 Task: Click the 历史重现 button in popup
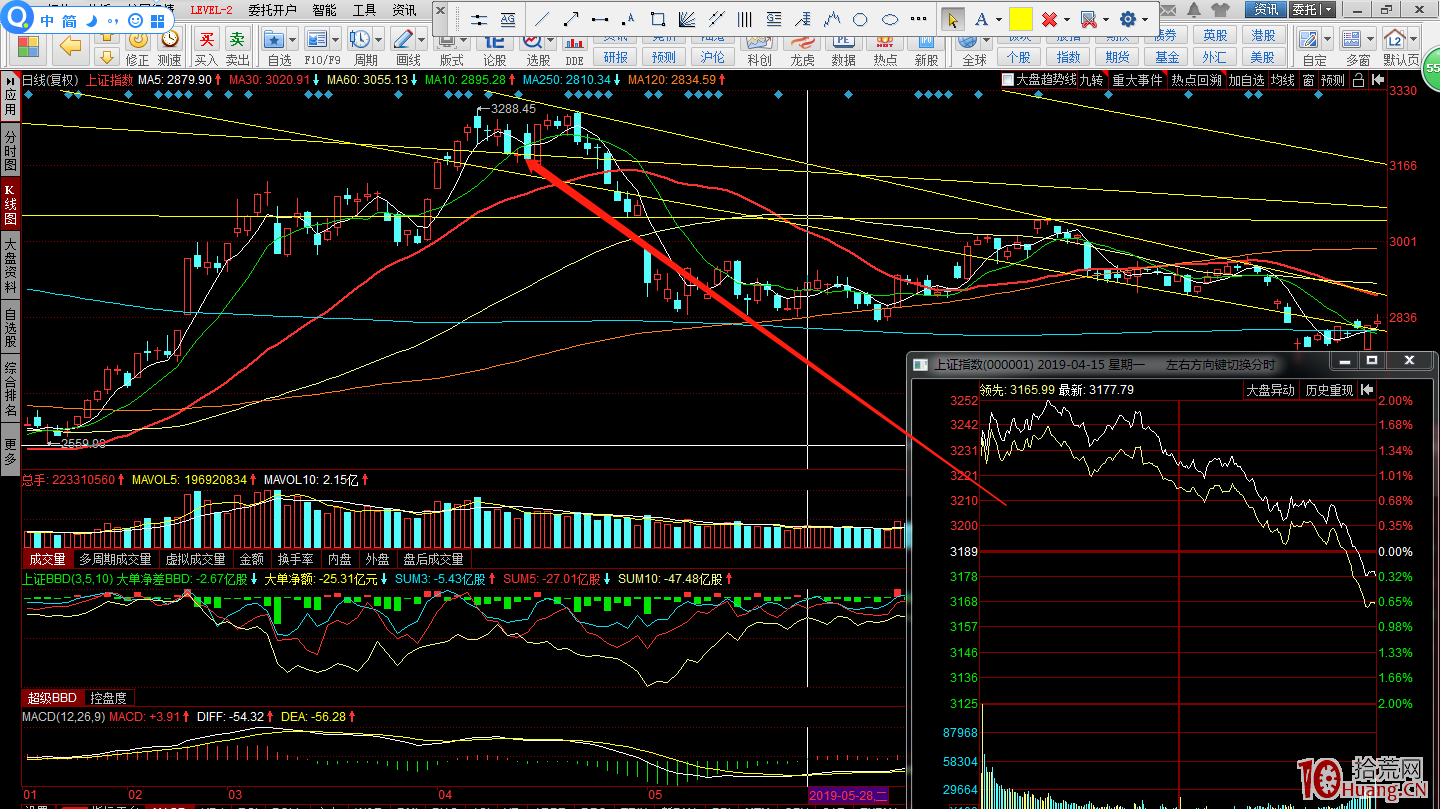pyautogui.click(x=1328, y=390)
